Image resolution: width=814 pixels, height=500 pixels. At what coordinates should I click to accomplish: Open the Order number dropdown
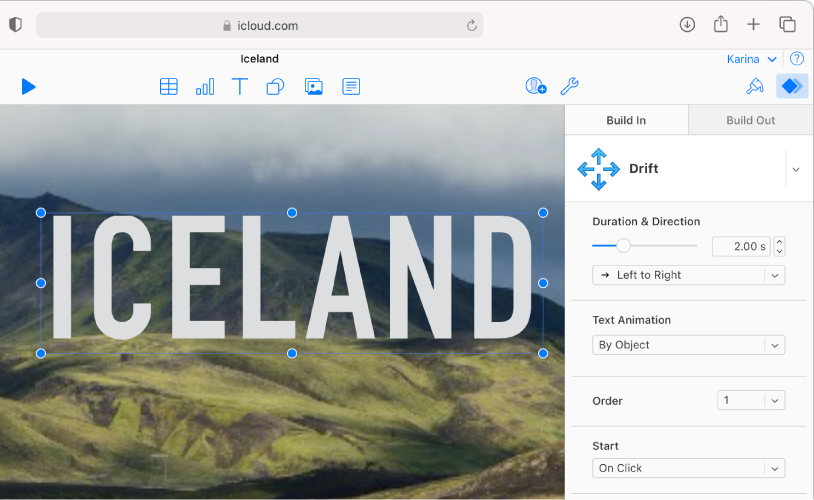(x=751, y=400)
